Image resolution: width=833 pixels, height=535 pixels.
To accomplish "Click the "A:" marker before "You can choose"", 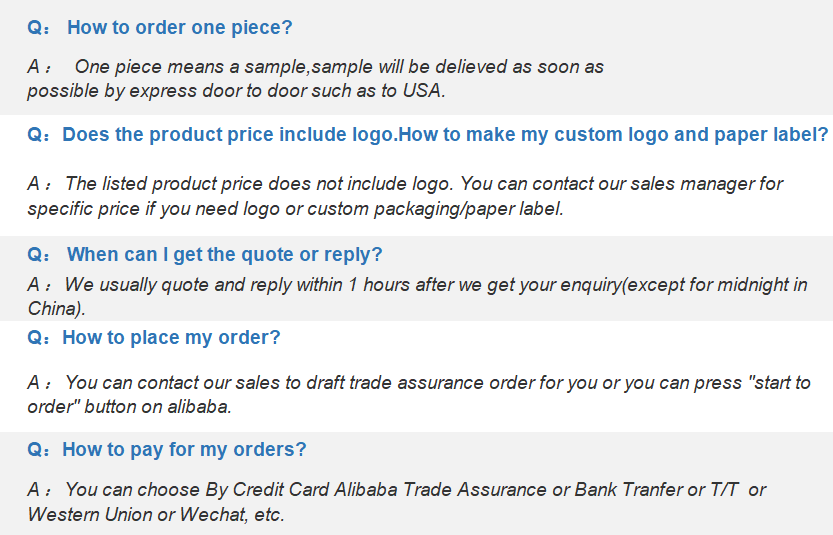I will (x=40, y=490).
